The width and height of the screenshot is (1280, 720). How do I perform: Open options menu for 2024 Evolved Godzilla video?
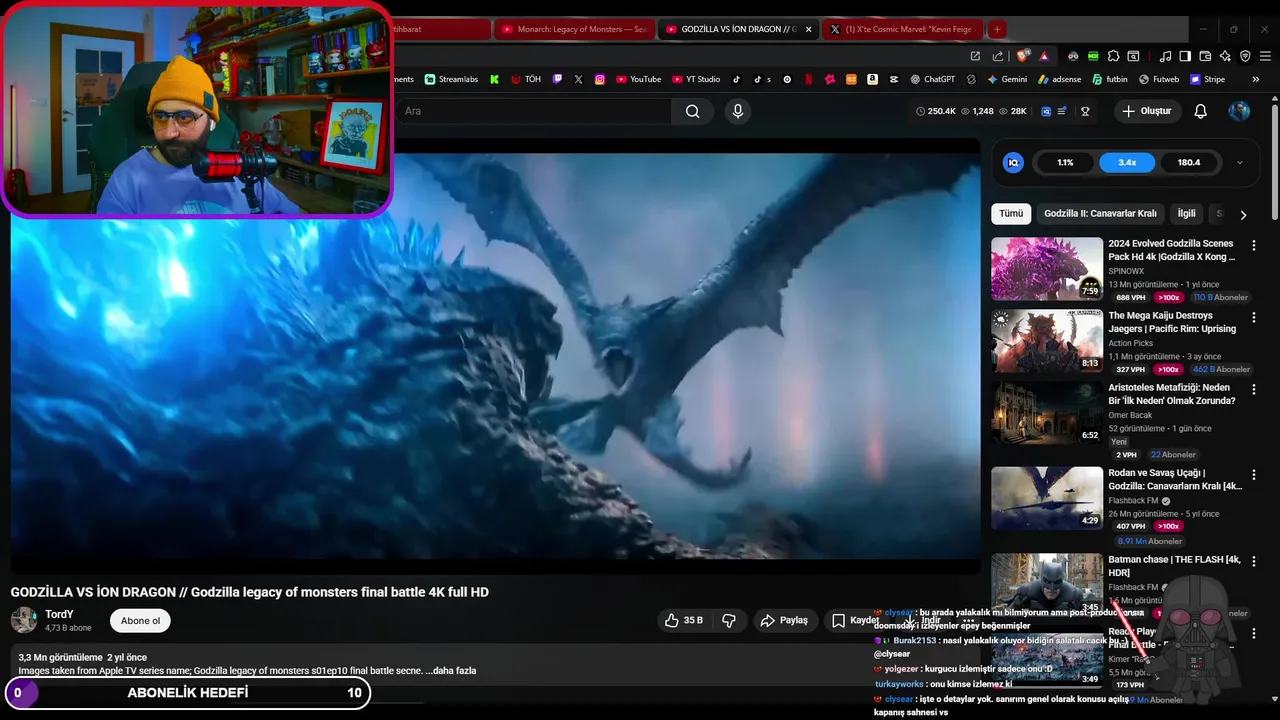pos(1254,245)
